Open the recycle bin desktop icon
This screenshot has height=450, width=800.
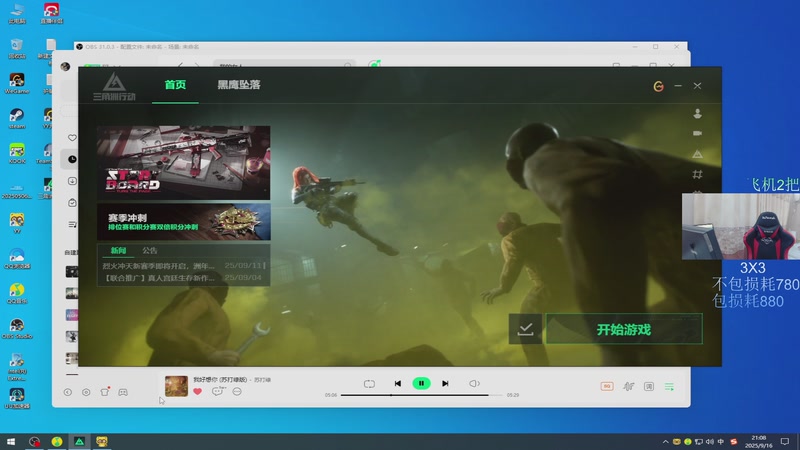(16, 48)
